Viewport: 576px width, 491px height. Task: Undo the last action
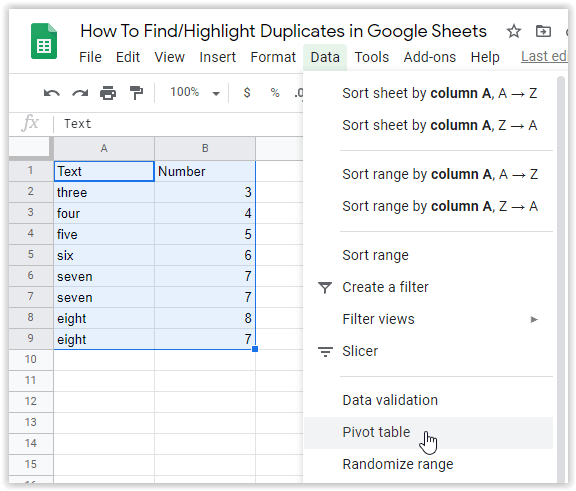51,93
